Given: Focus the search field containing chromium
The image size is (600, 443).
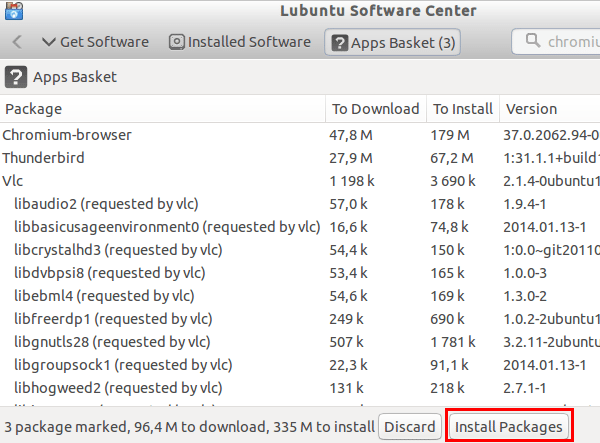Looking at the screenshot, I should pos(556,41).
